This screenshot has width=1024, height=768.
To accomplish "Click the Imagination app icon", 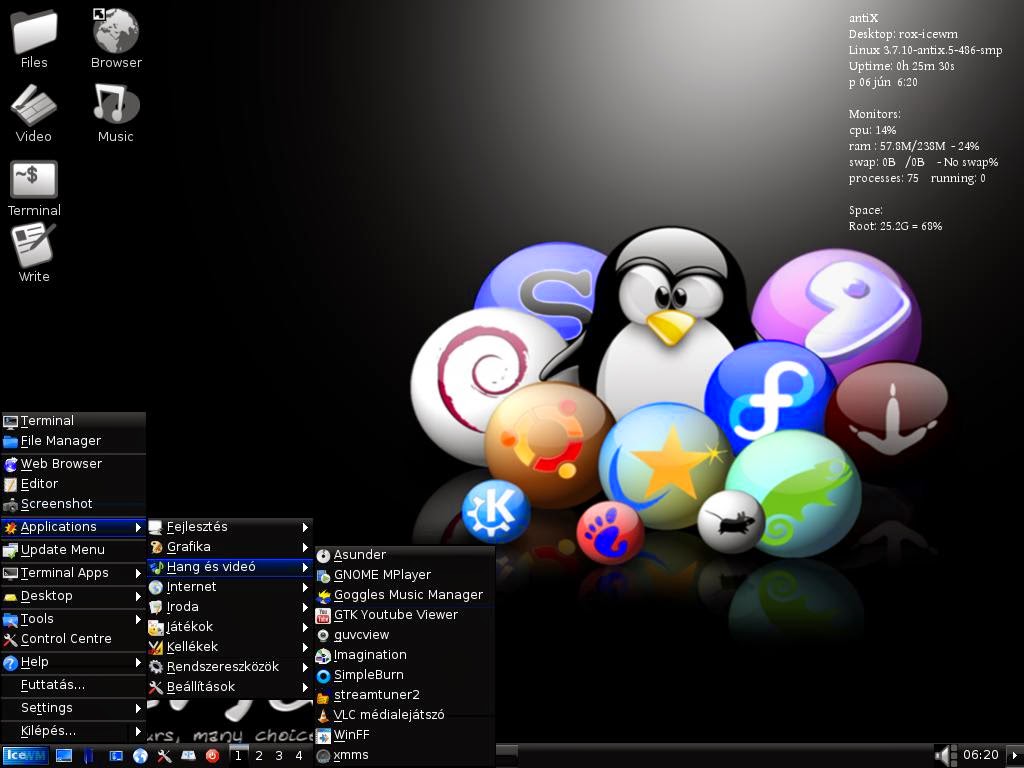I will coord(323,656).
